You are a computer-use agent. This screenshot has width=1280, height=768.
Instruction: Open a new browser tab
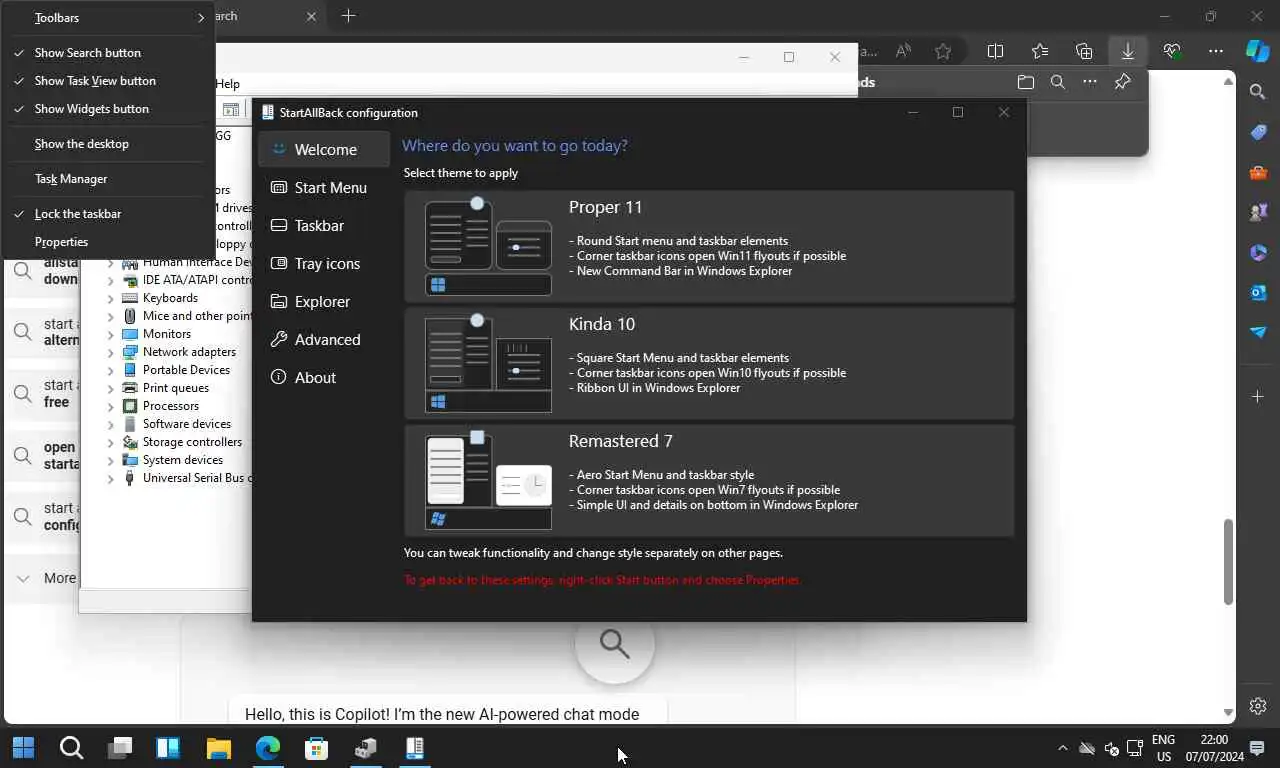point(348,16)
